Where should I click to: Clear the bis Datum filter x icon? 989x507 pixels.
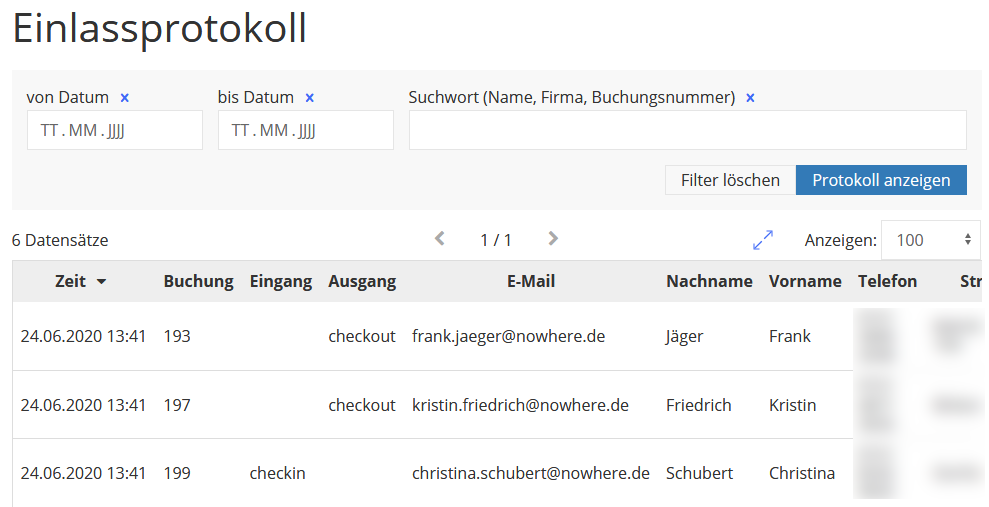pyautogui.click(x=310, y=98)
